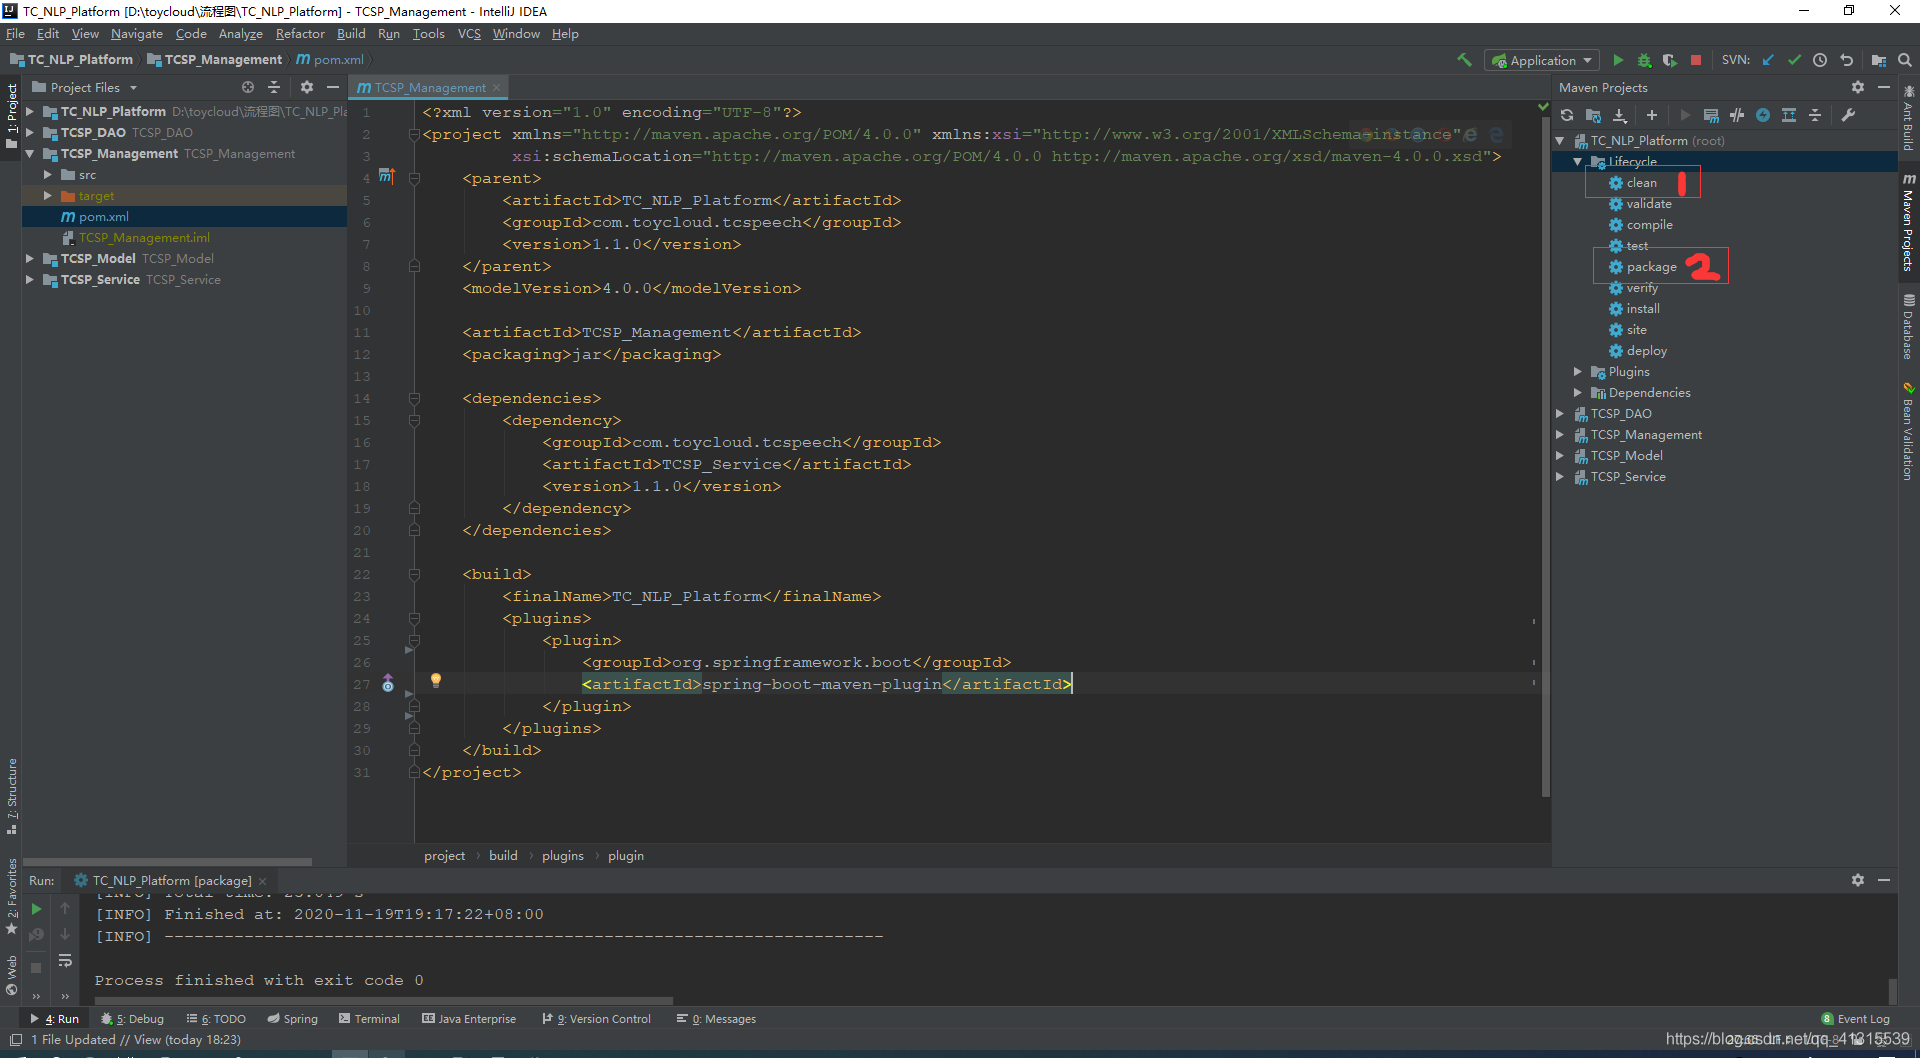This screenshot has height=1058, width=1920.
Task: Expand Dependencies node in Maven Projects
Action: click(x=1578, y=392)
